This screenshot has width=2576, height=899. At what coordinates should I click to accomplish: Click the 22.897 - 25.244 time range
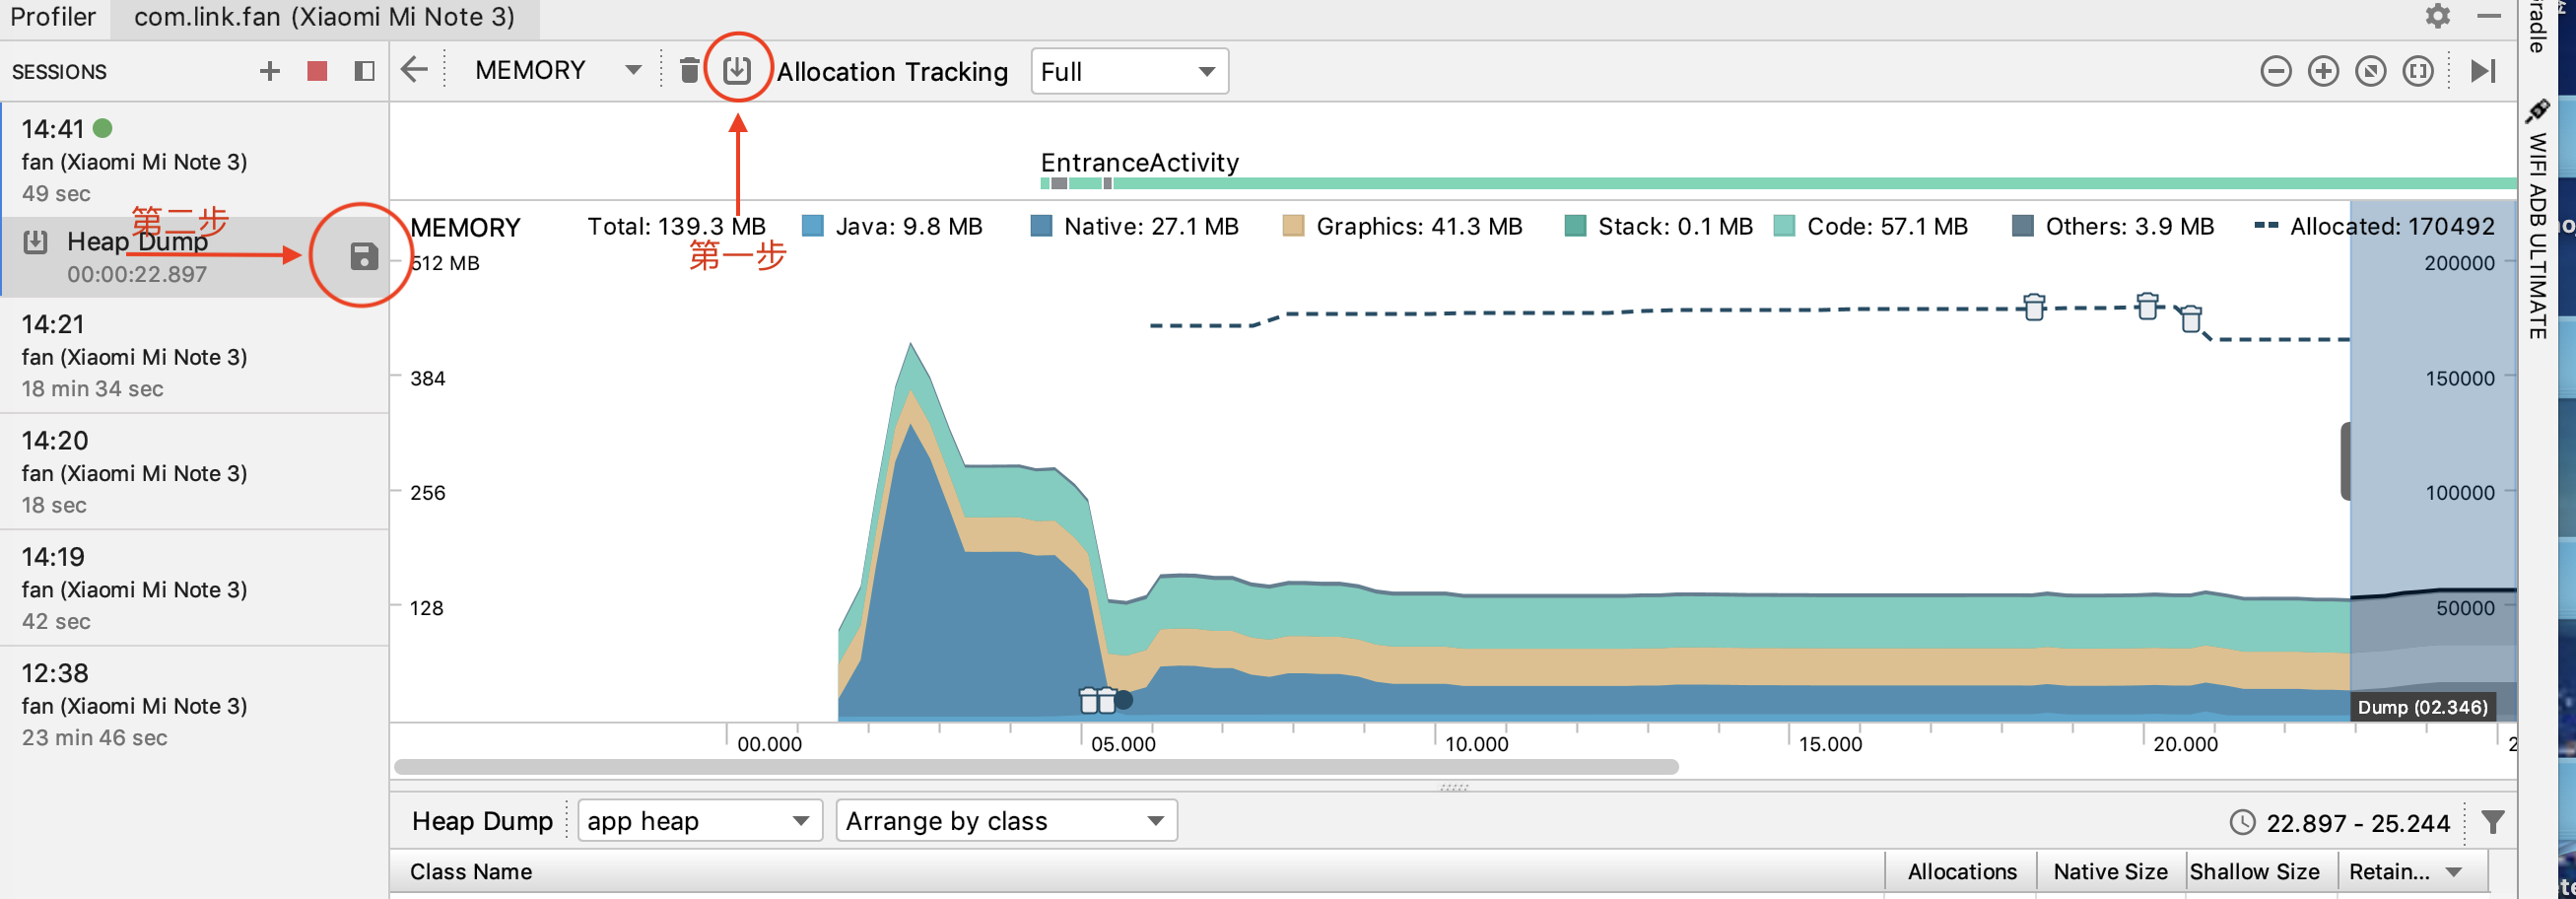click(2357, 823)
